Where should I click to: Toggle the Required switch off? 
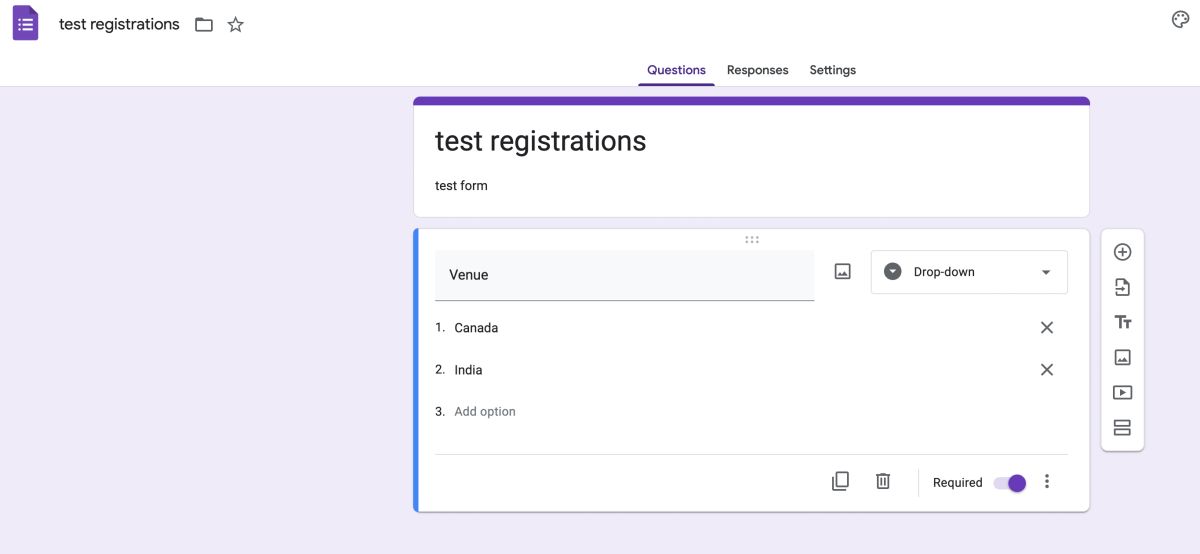(x=1009, y=483)
